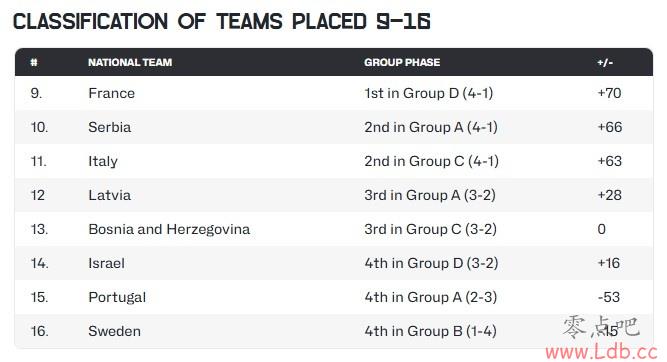Click the GROUP PHASE column header

click(402, 63)
